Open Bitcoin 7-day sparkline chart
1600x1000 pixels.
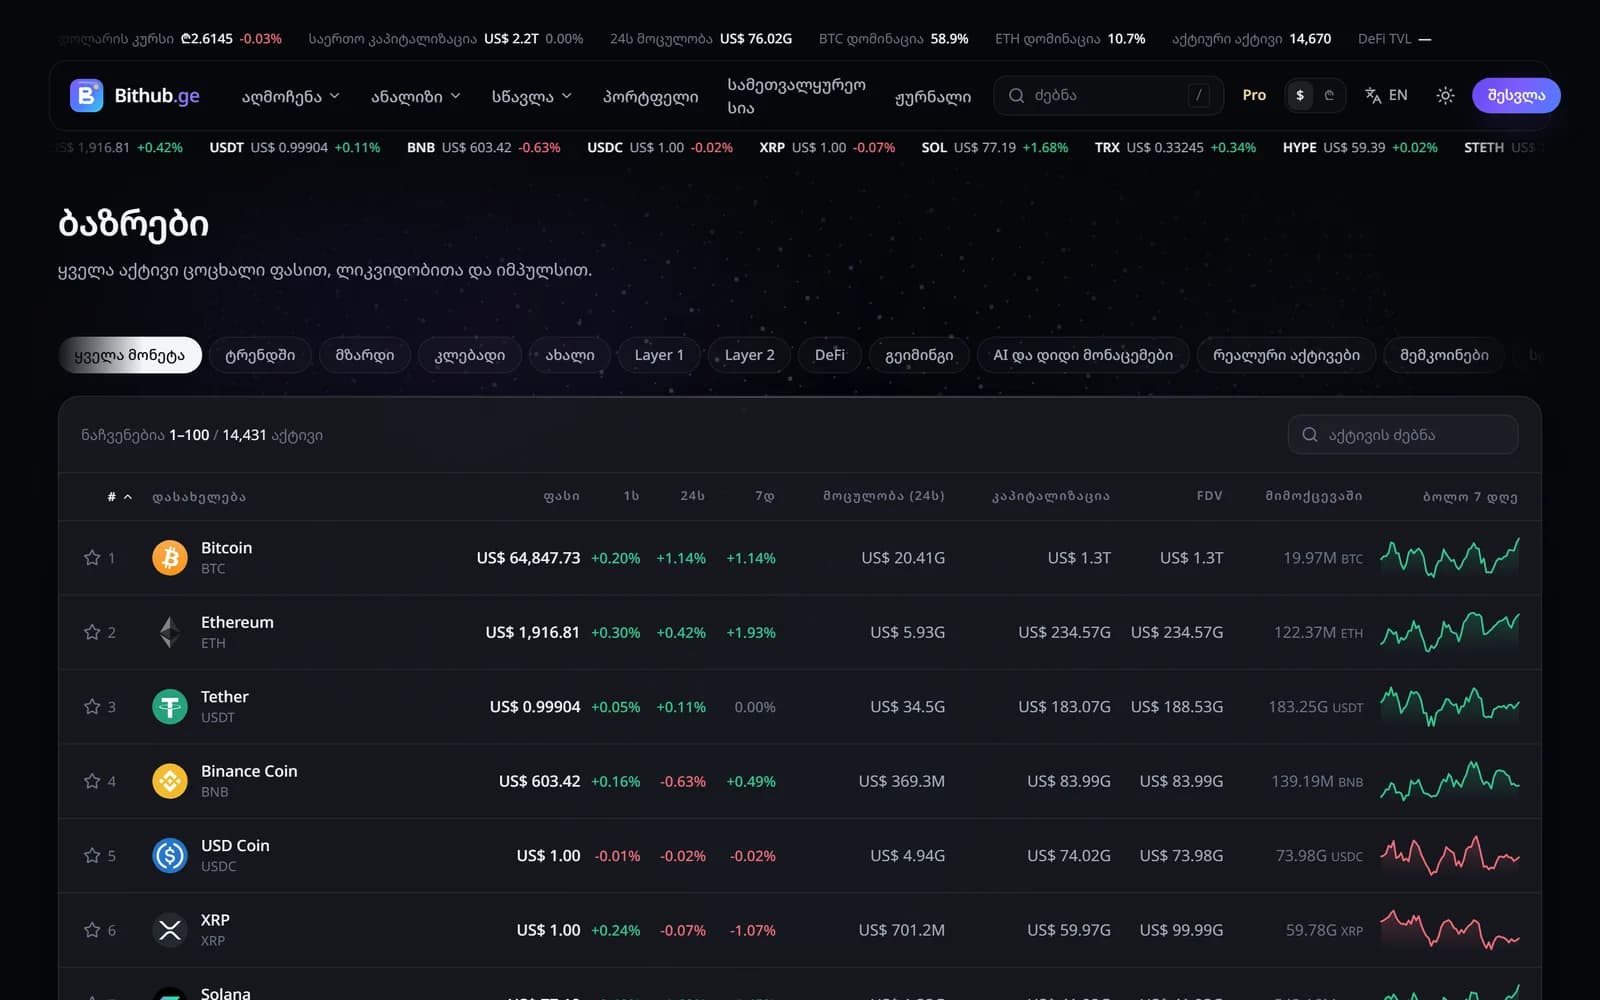[x=1450, y=558]
